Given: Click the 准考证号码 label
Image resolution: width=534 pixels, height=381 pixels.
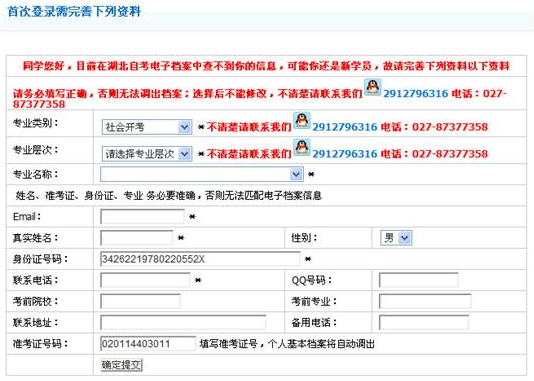Looking at the screenshot, I should coord(40,344).
